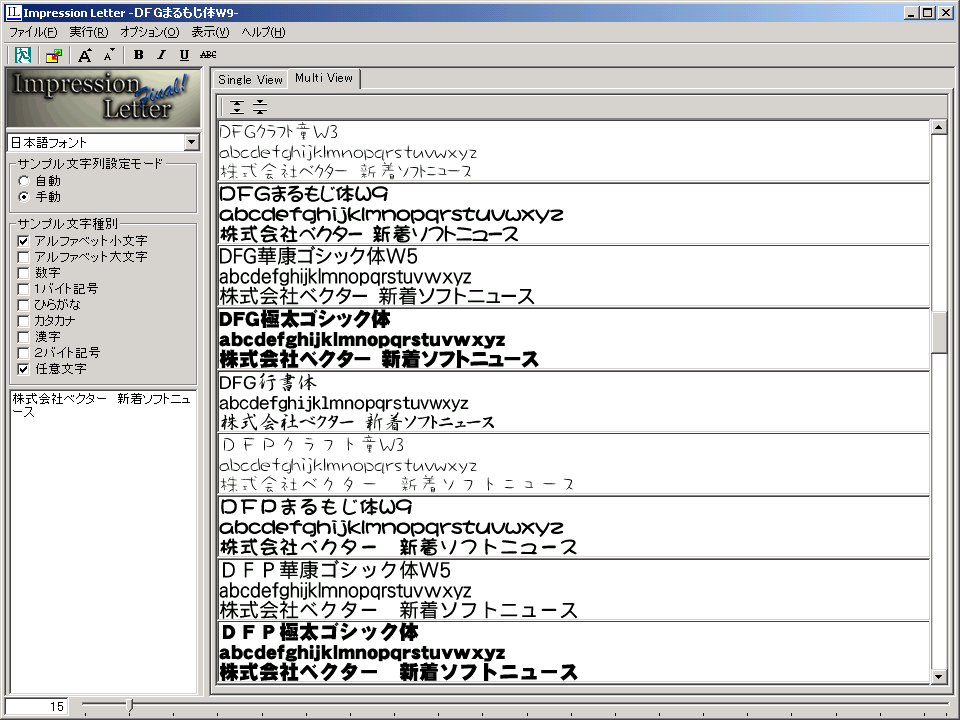Enable ひらがな checkbox
The image size is (960, 720).
(x=23, y=304)
